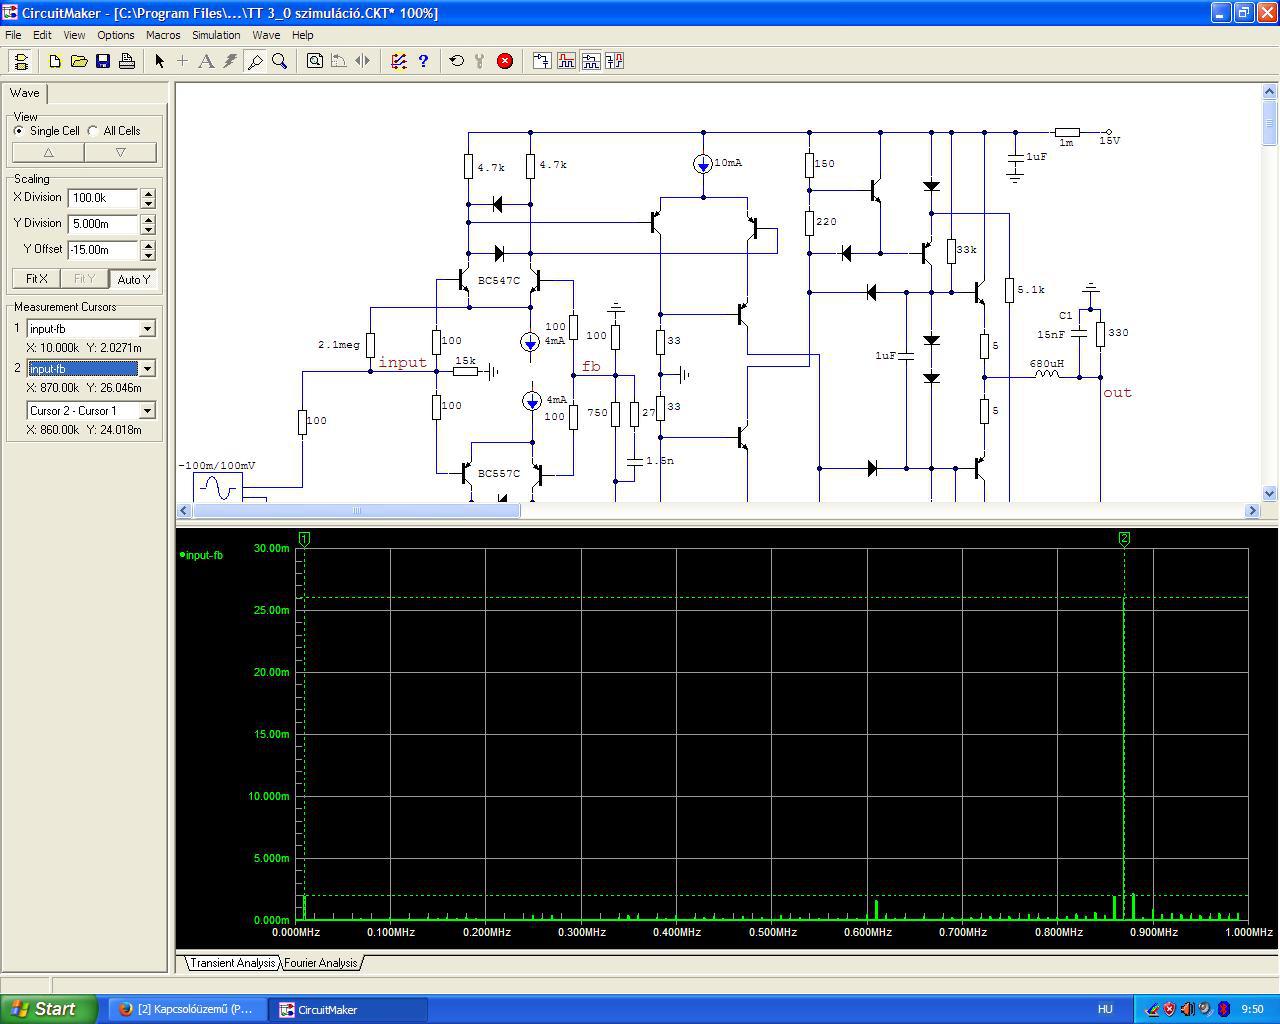Switch to the Fourier Analysis tab
1280x1024 pixels.
[321, 963]
